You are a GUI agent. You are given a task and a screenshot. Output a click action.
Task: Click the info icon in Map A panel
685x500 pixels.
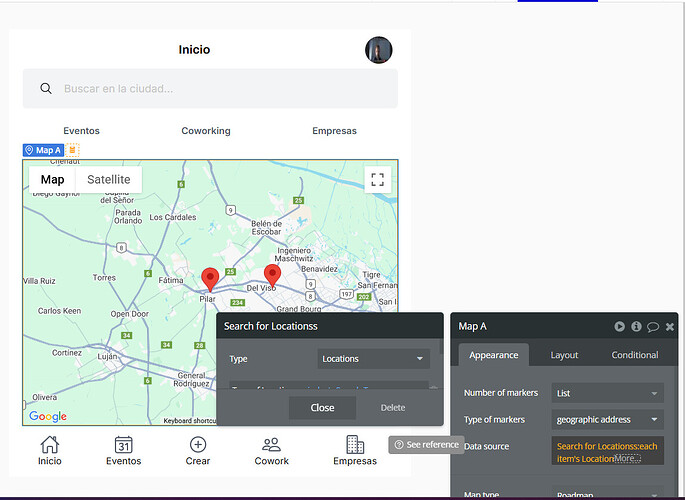point(636,326)
